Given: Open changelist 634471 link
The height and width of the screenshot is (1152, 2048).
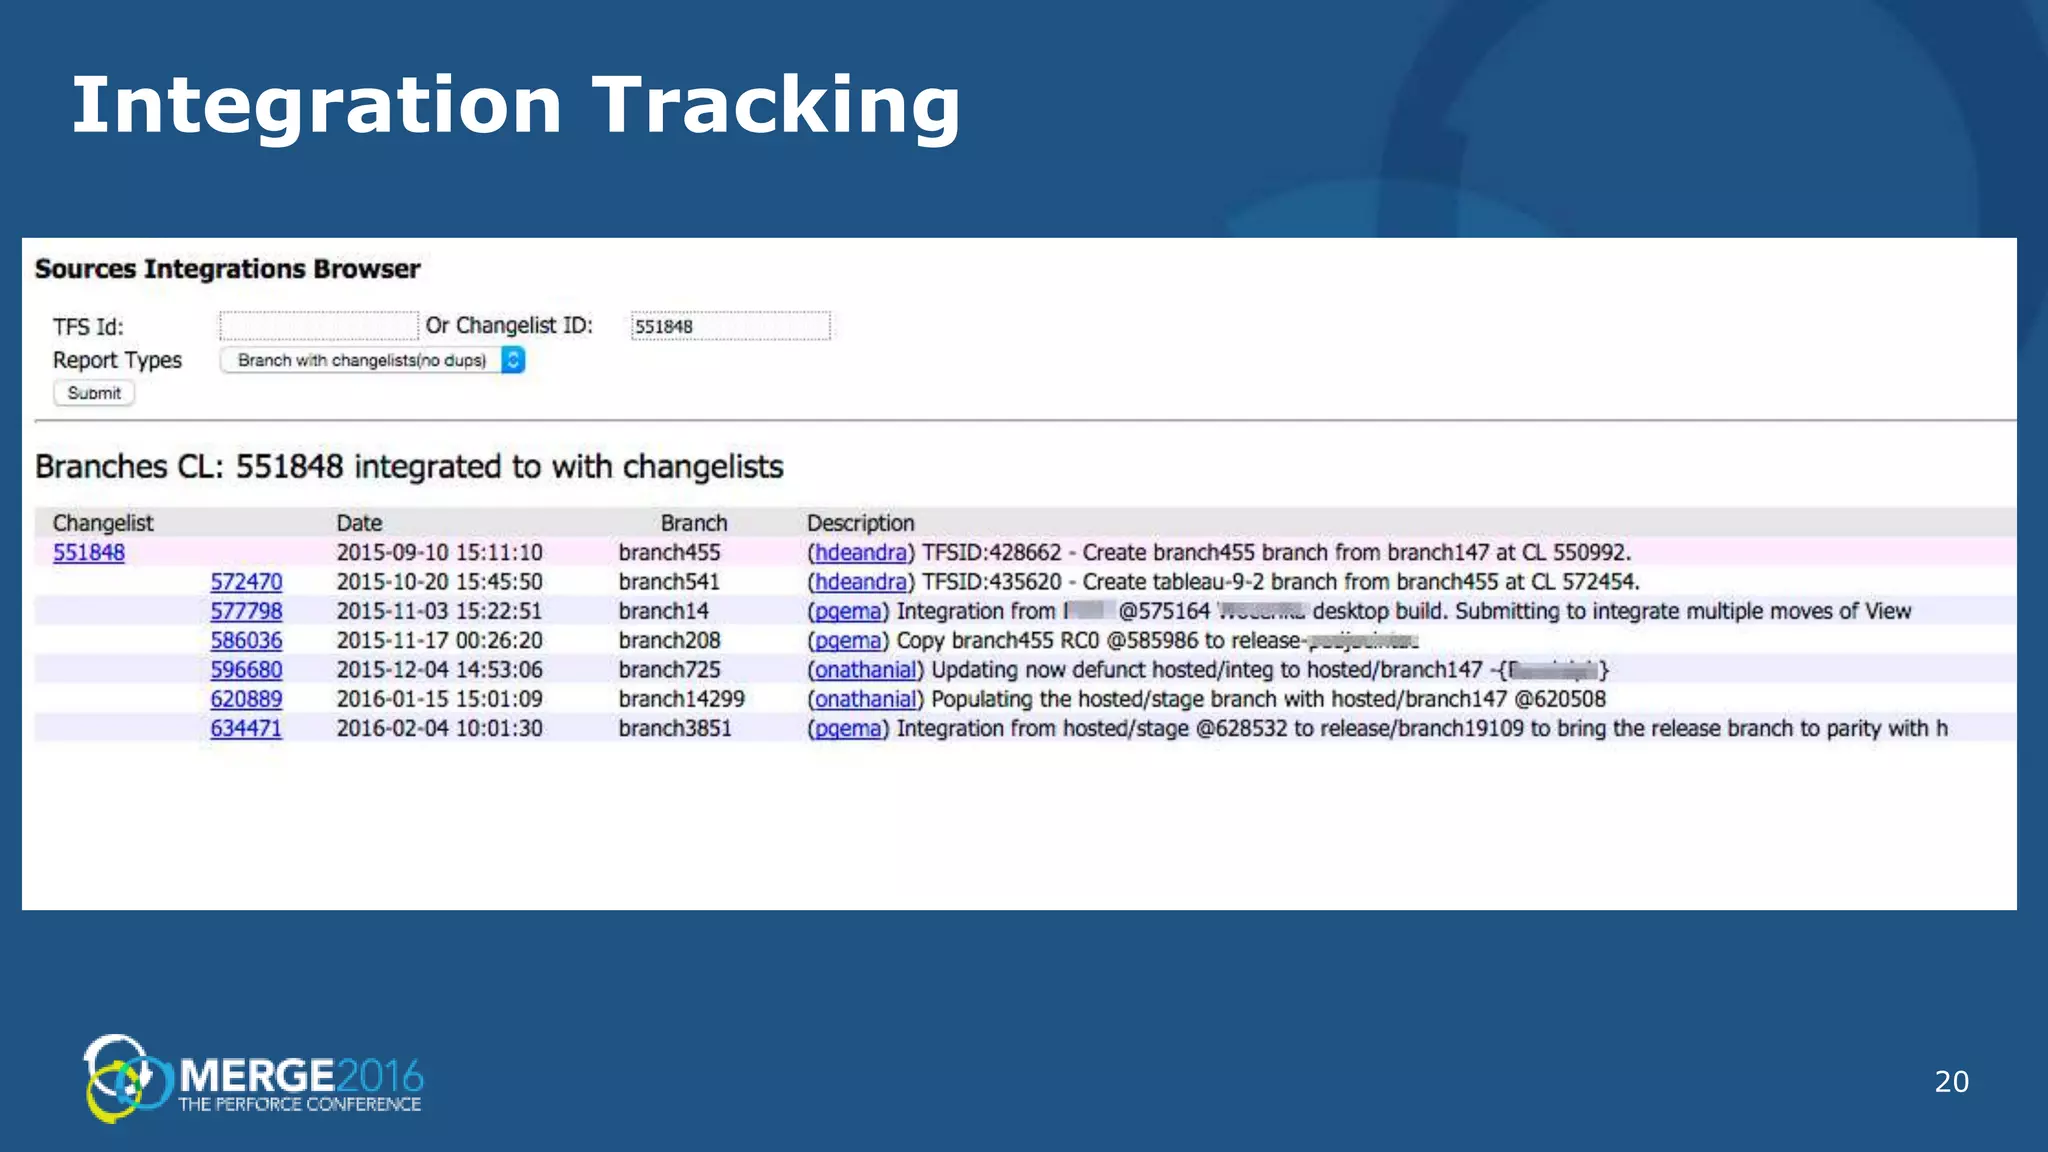Looking at the screenshot, I should [x=246, y=728].
